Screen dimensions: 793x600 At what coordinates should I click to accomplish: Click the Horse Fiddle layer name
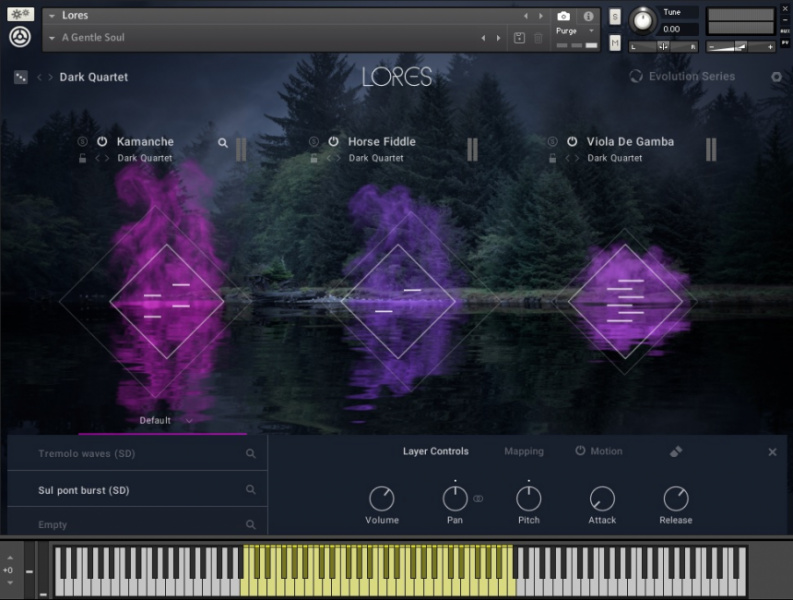tap(382, 142)
